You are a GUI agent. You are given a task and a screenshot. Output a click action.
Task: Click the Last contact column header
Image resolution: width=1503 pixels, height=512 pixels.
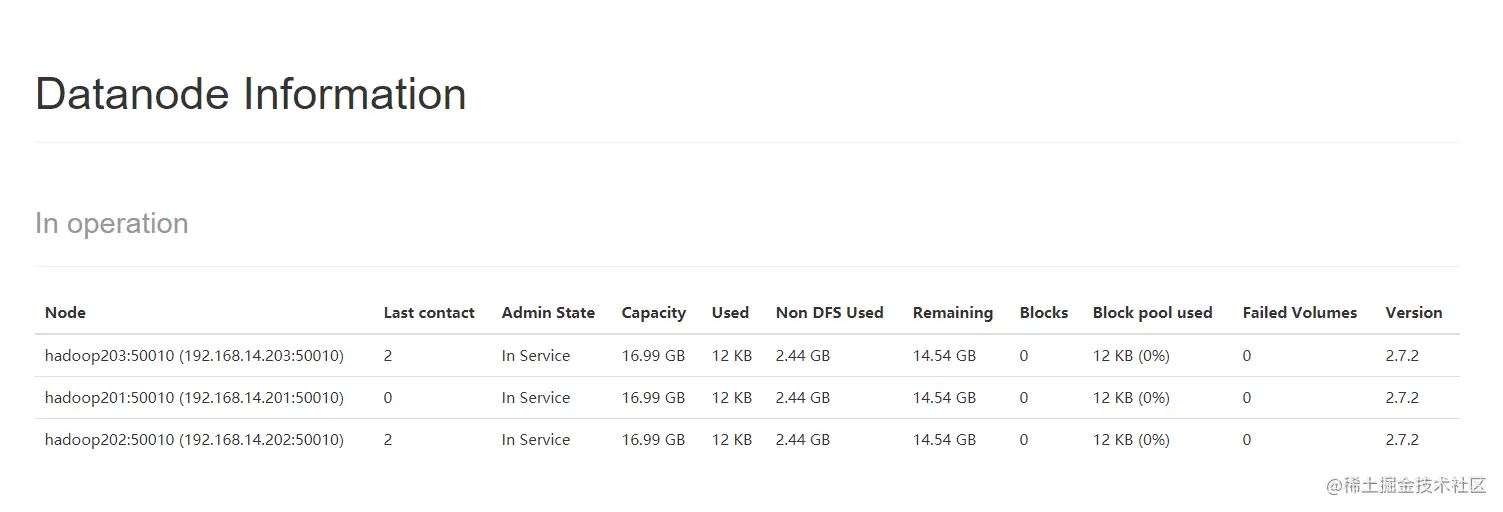click(429, 313)
